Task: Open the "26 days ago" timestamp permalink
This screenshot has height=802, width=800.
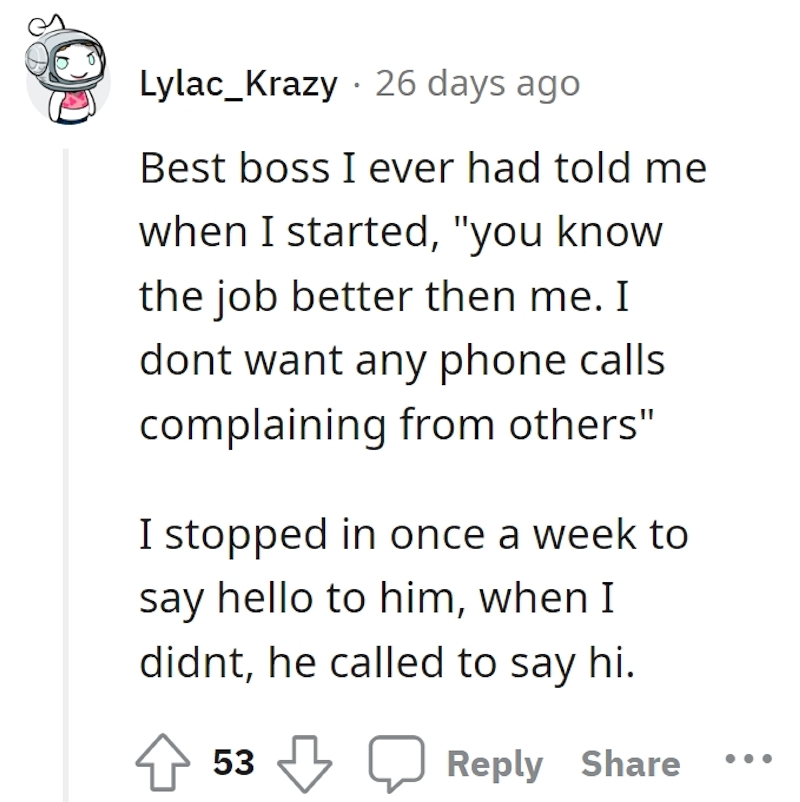Action: point(478,83)
